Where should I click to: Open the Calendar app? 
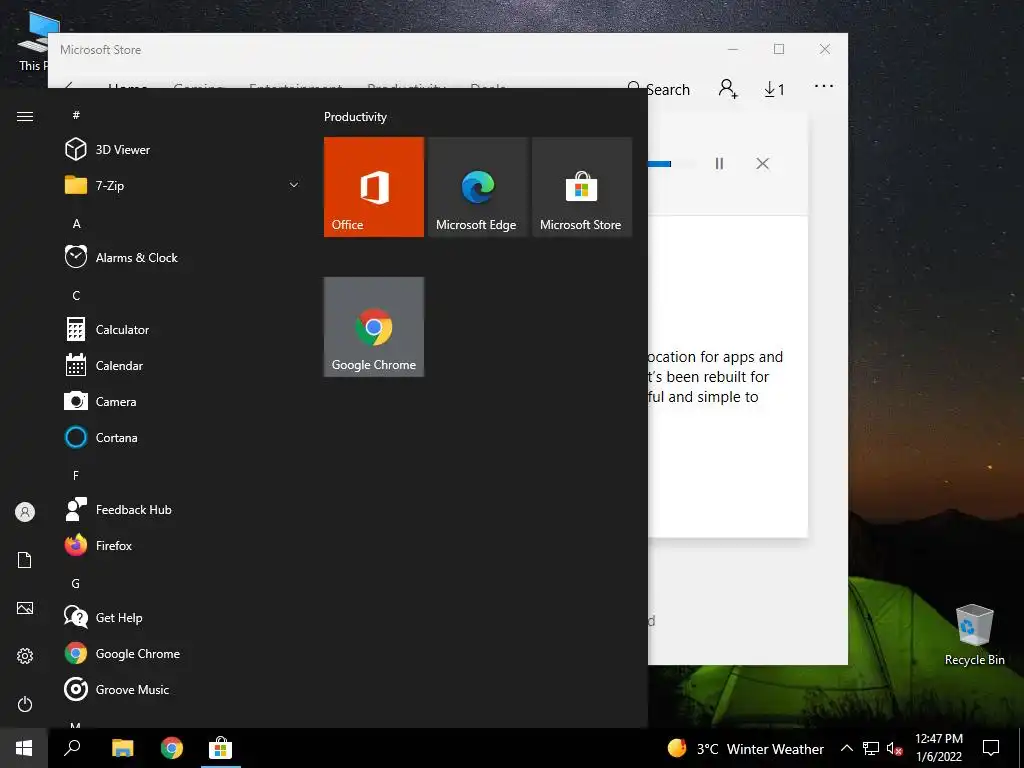click(180, 365)
